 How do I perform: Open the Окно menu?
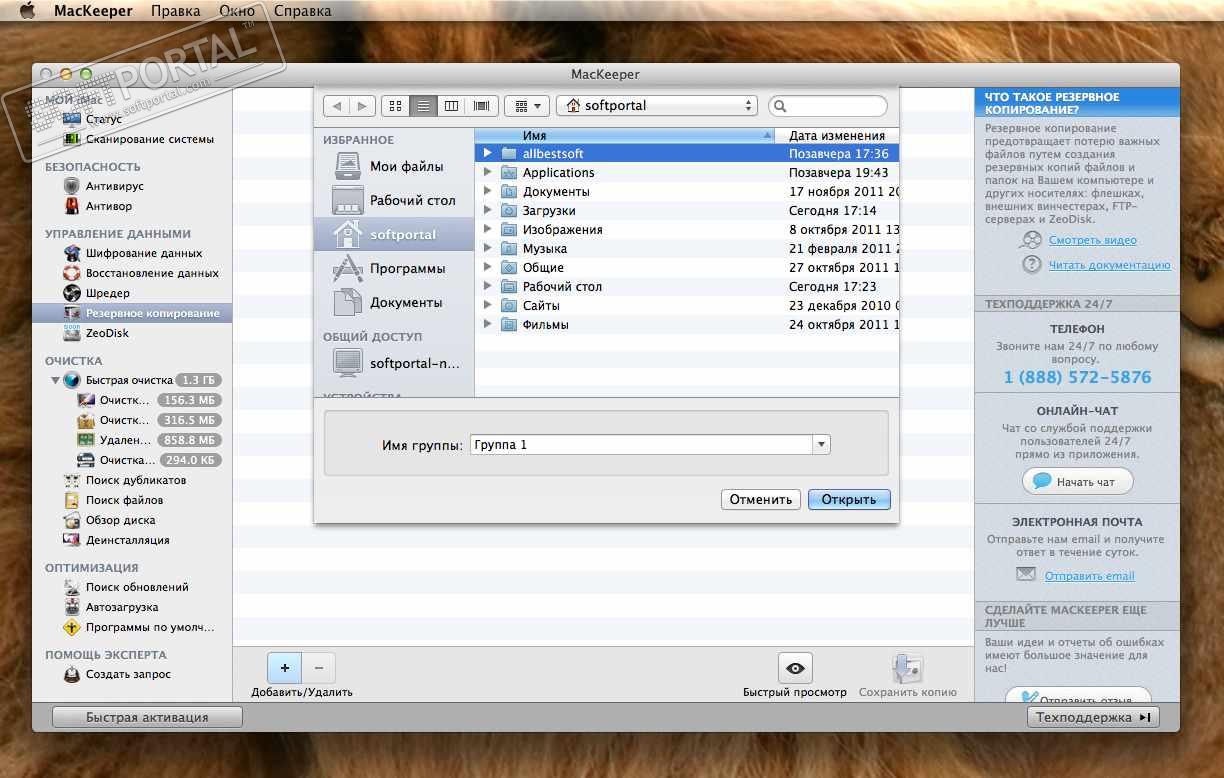point(236,11)
